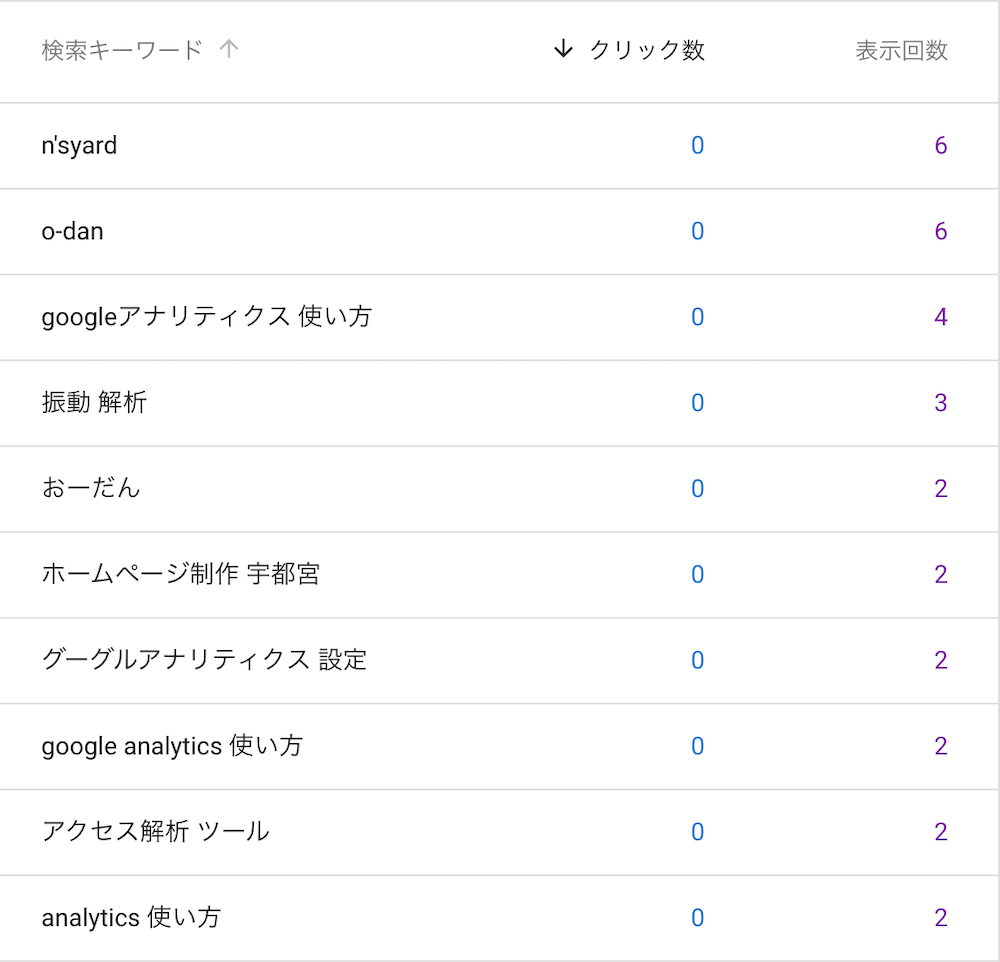Click the click count 0 for o-dan
Image resolution: width=1000 pixels, height=962 pixels.
click(698, 231)
